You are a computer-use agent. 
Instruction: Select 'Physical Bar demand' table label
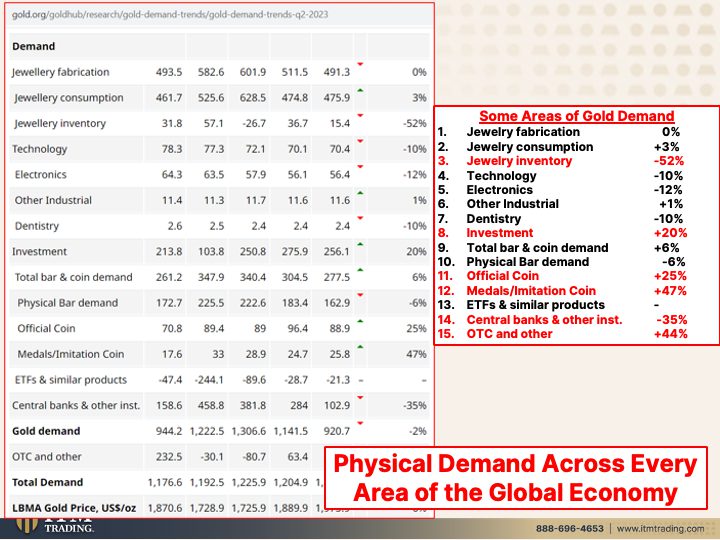tap(68, 303)
